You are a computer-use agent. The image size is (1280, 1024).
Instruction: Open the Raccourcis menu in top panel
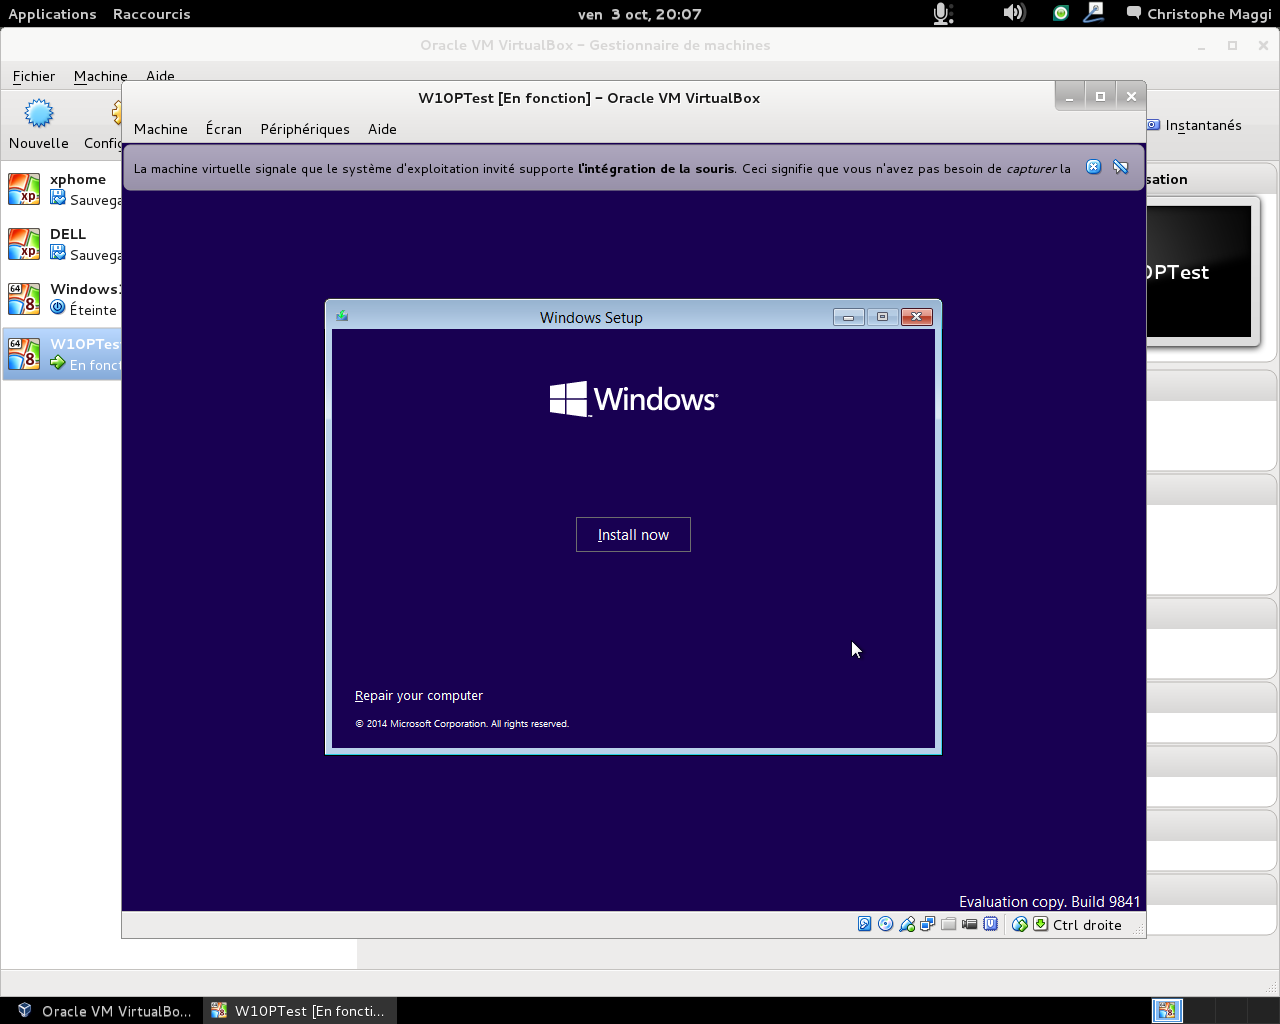[151, 14]
